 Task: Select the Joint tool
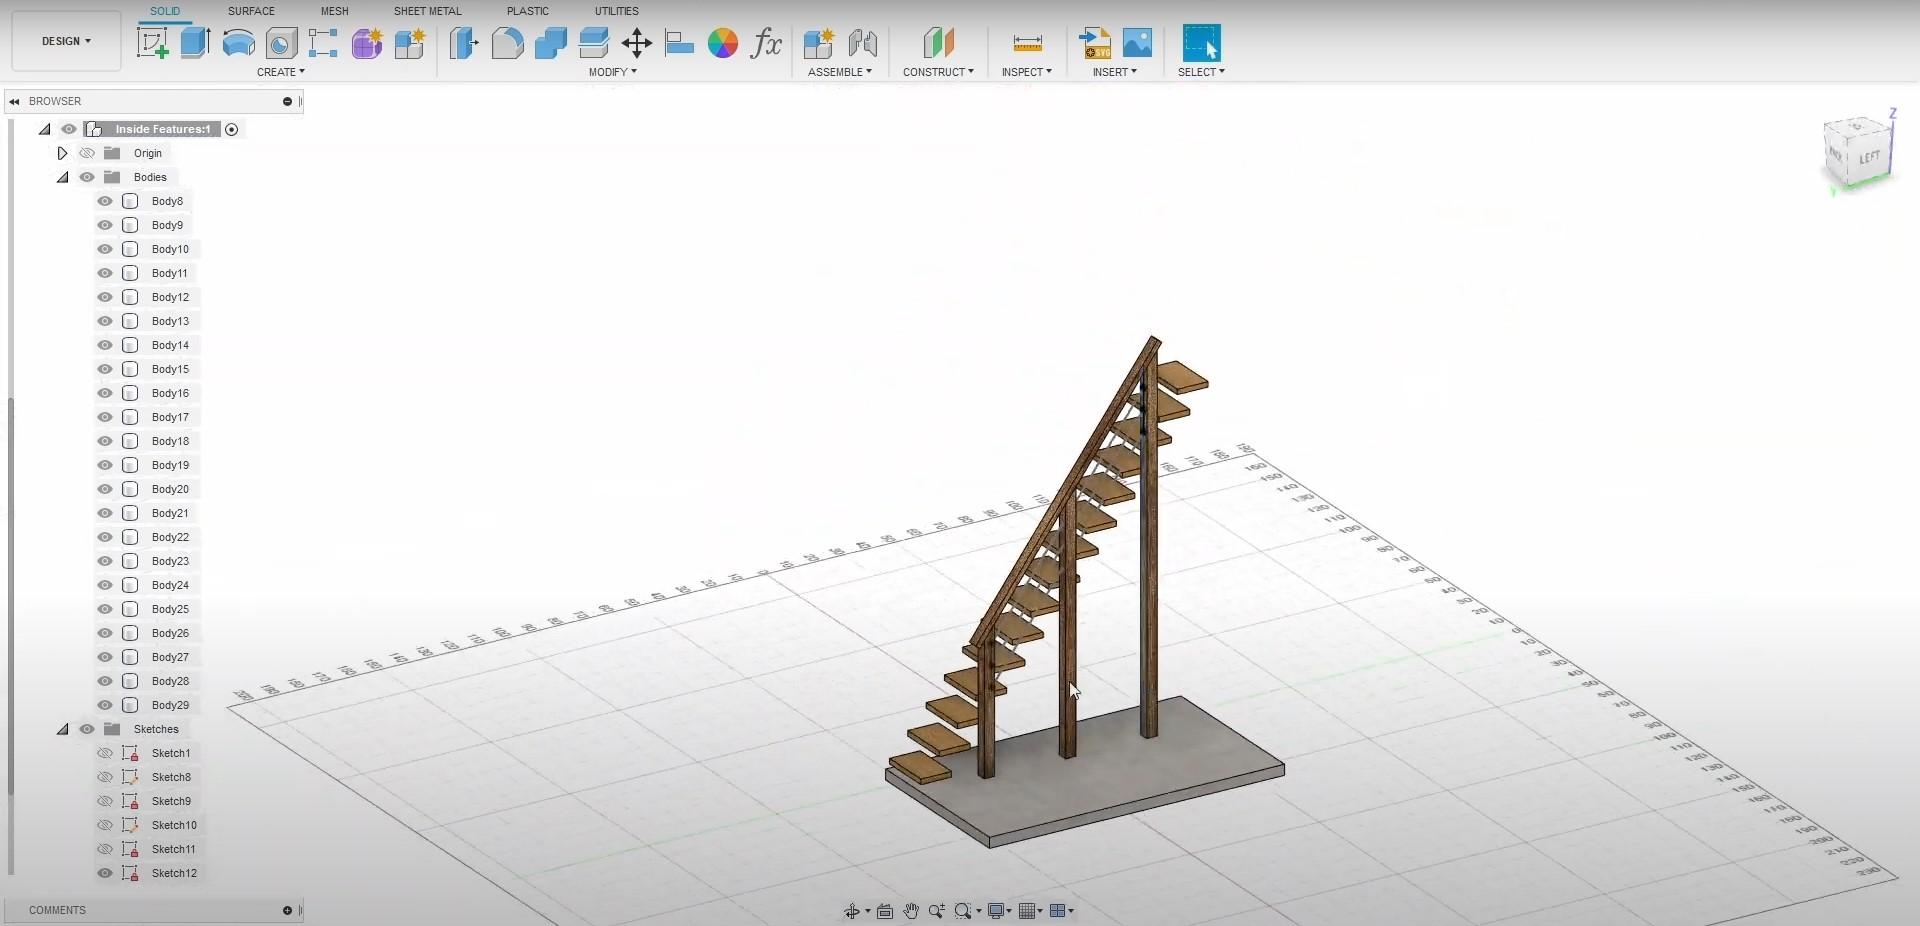click(862, 43)
